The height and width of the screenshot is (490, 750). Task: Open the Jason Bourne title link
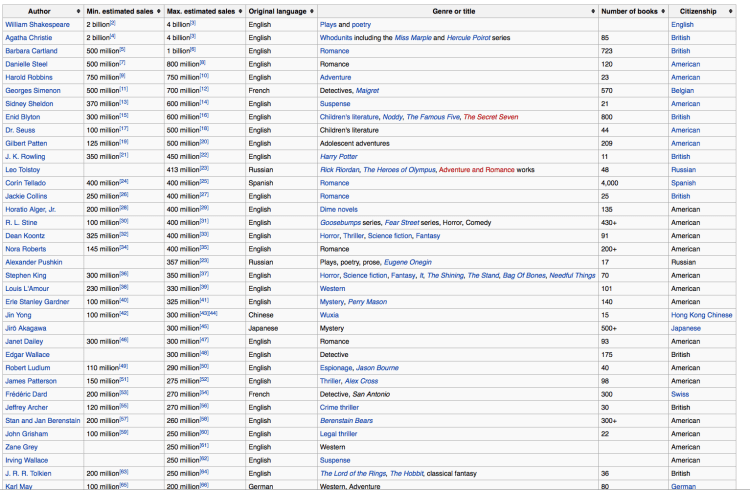pos(377,368)
